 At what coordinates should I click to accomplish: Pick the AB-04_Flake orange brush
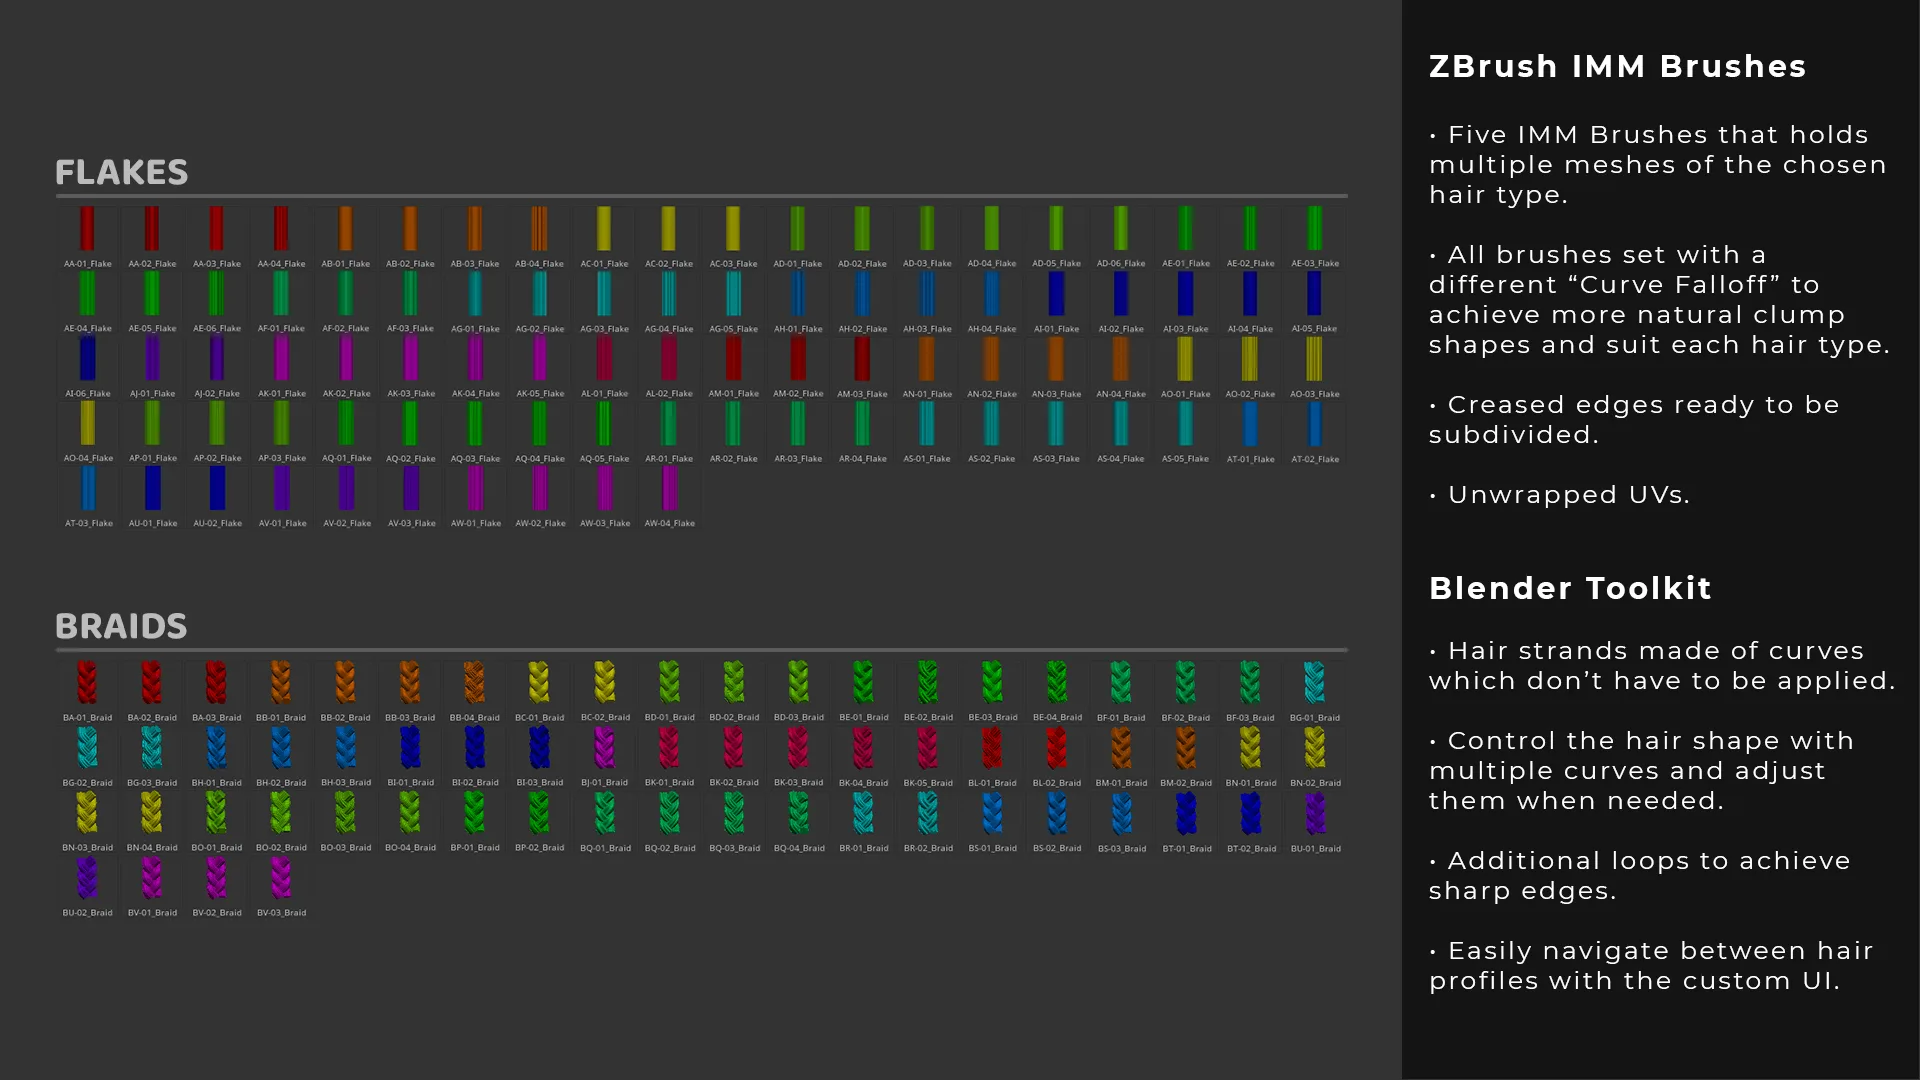coord(539,230)
